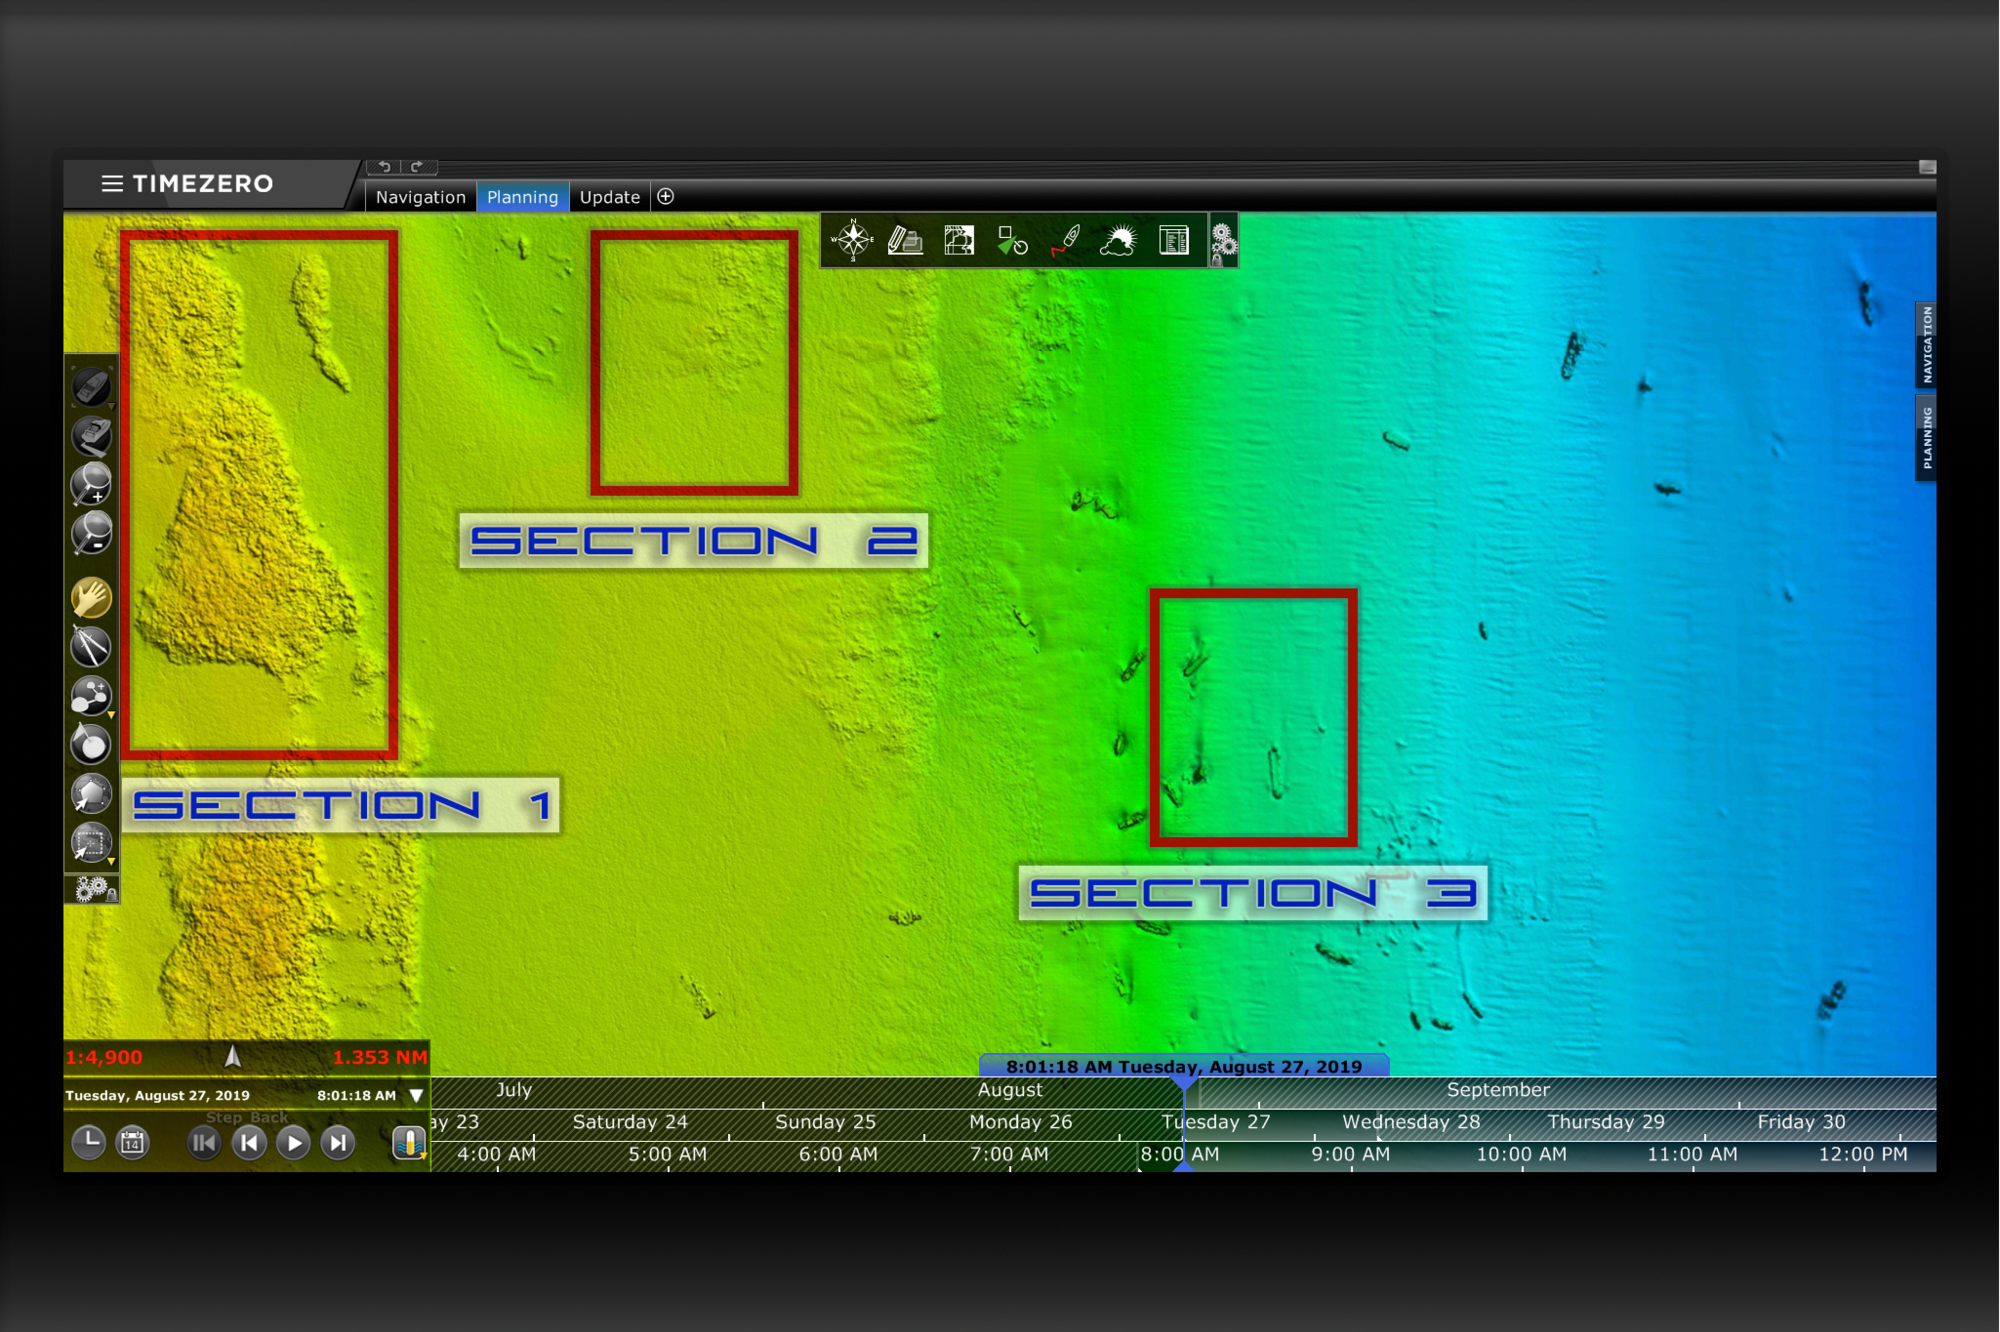Click 10:00 AM on the timeline
Image resolution: width=2000 pixels, height=1332 pixels.
[x=1521, y=1154]
